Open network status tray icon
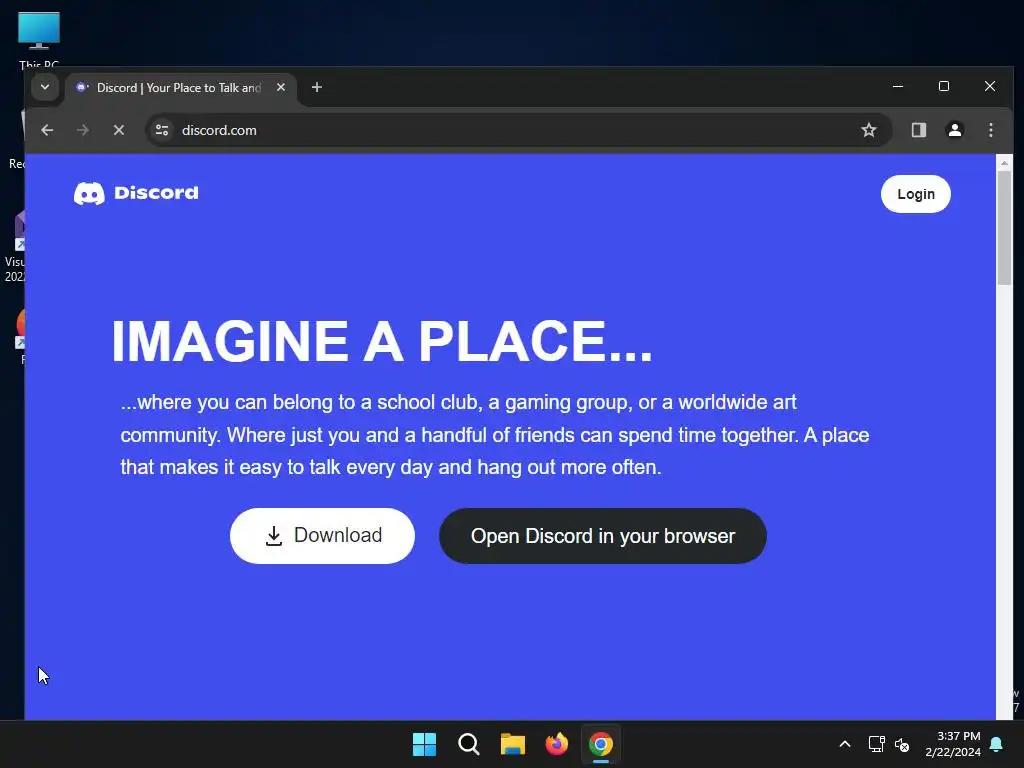 pyautogui.click(x=876, y=744)
